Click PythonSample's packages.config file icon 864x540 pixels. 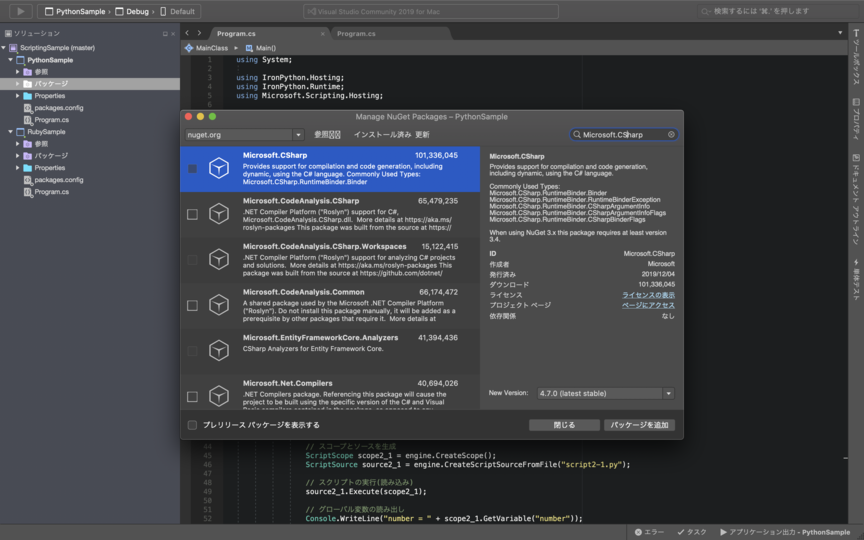point(28,108)
